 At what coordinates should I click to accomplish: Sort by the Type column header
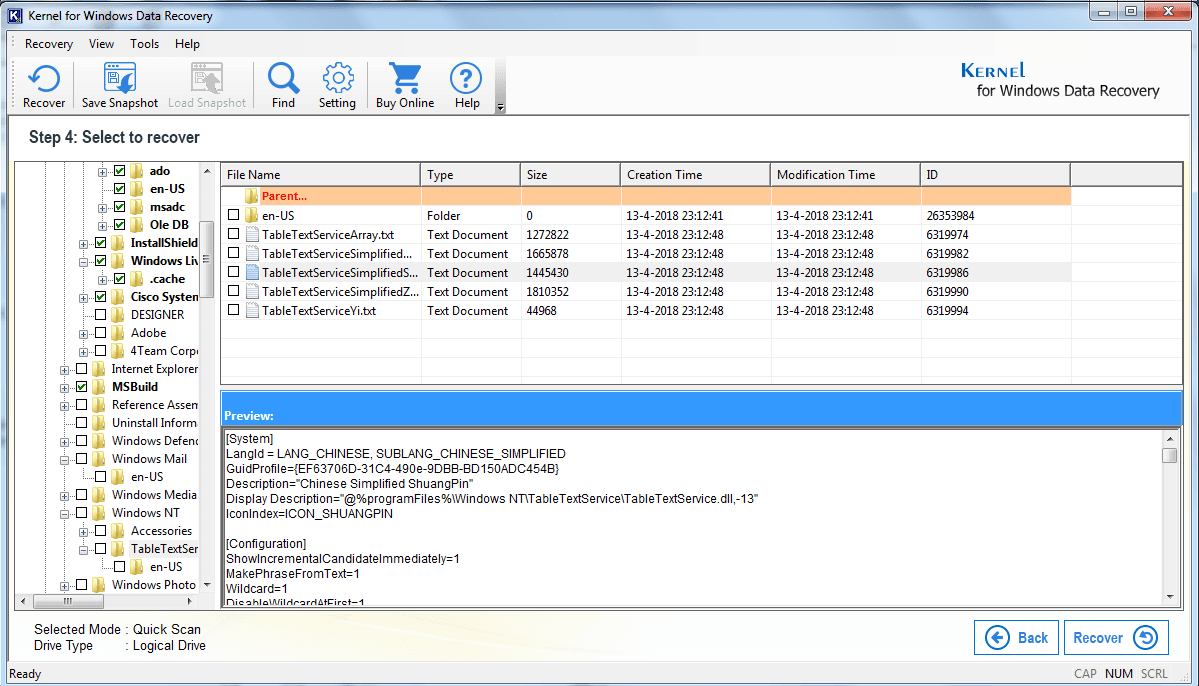pyautogui.click(x=470, y=174)
